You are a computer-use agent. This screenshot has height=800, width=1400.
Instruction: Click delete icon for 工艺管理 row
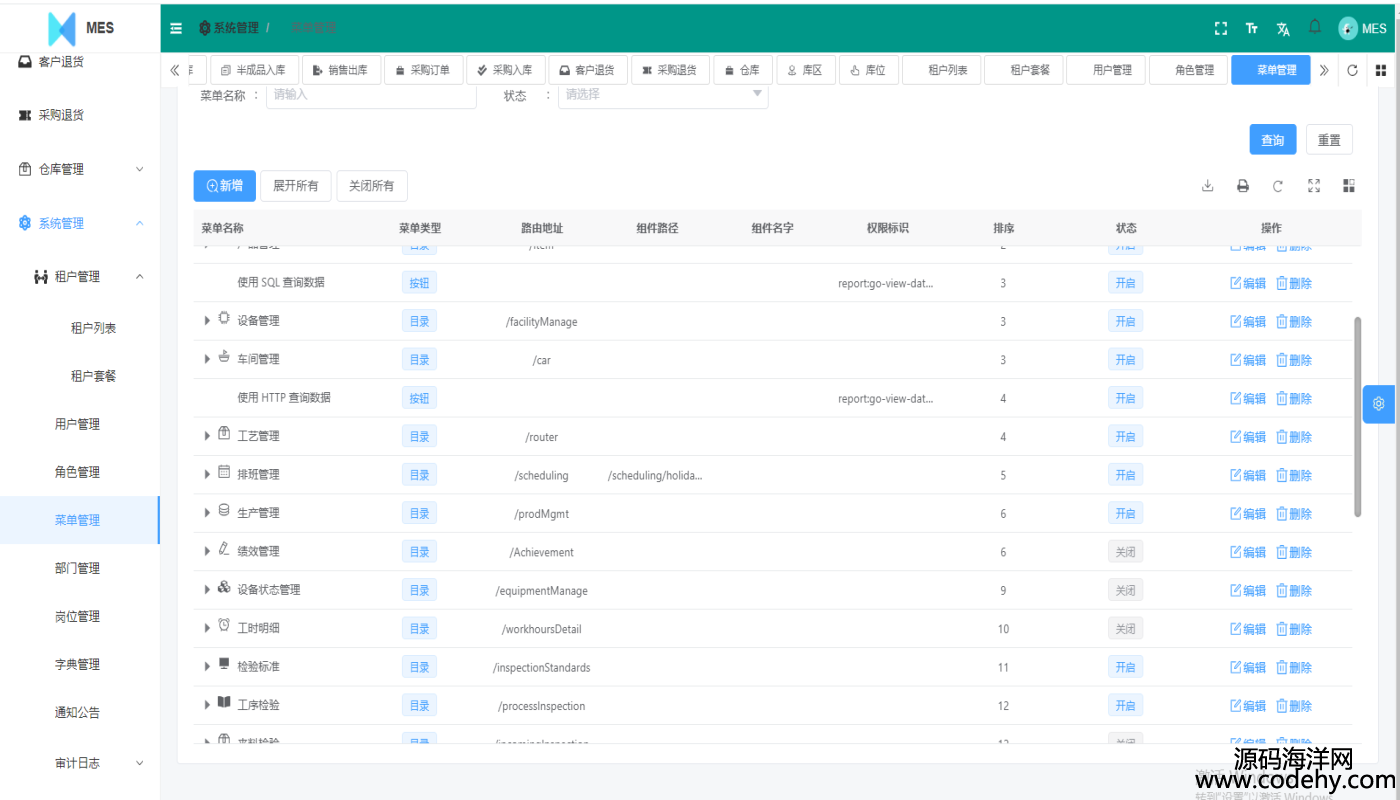coord(1294,437)
